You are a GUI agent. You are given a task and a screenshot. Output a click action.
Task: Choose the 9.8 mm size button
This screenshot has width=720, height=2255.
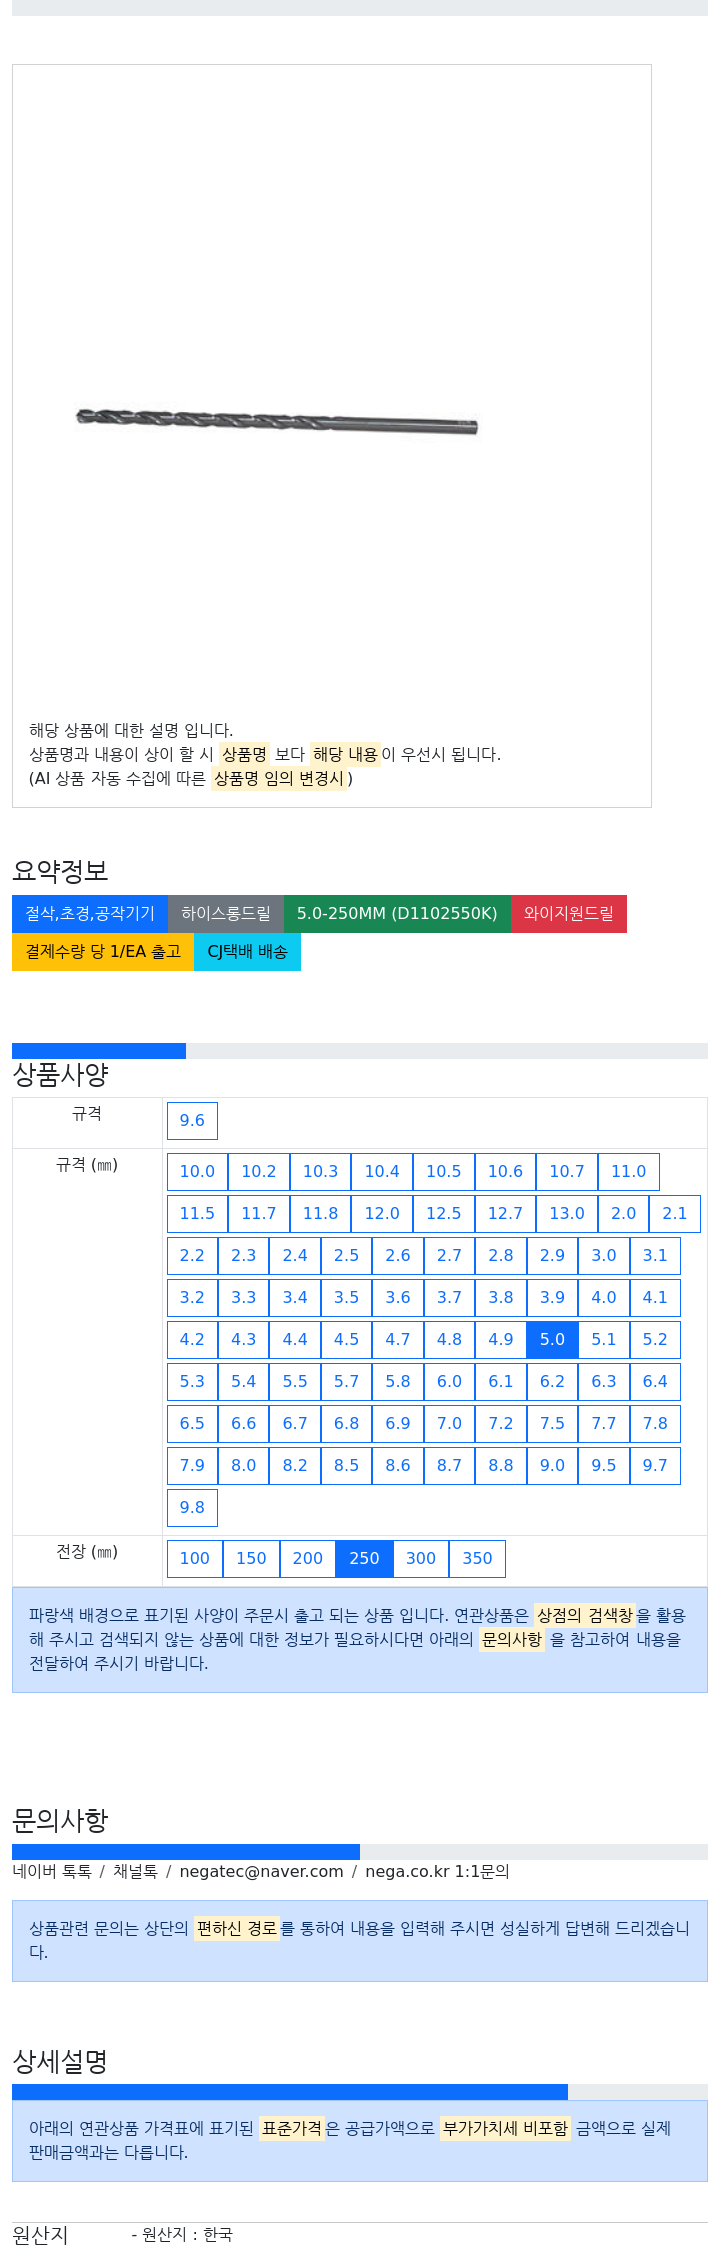click(x=192, y=1507)
